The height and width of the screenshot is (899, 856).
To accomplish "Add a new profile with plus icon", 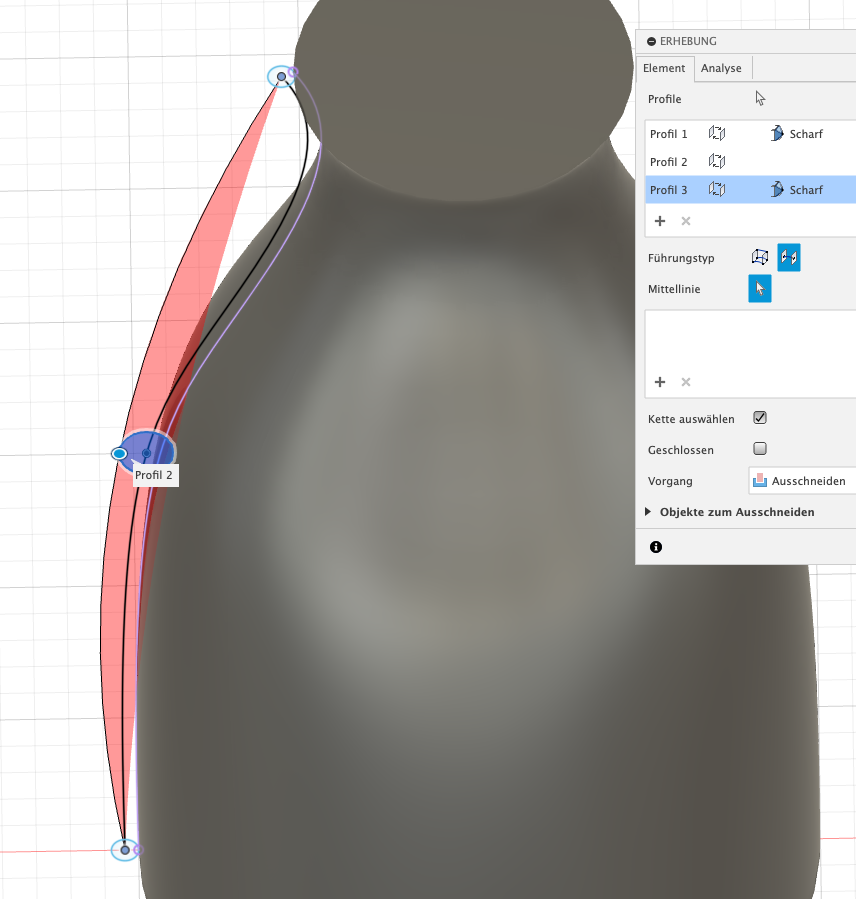I will tap(660, 221).
